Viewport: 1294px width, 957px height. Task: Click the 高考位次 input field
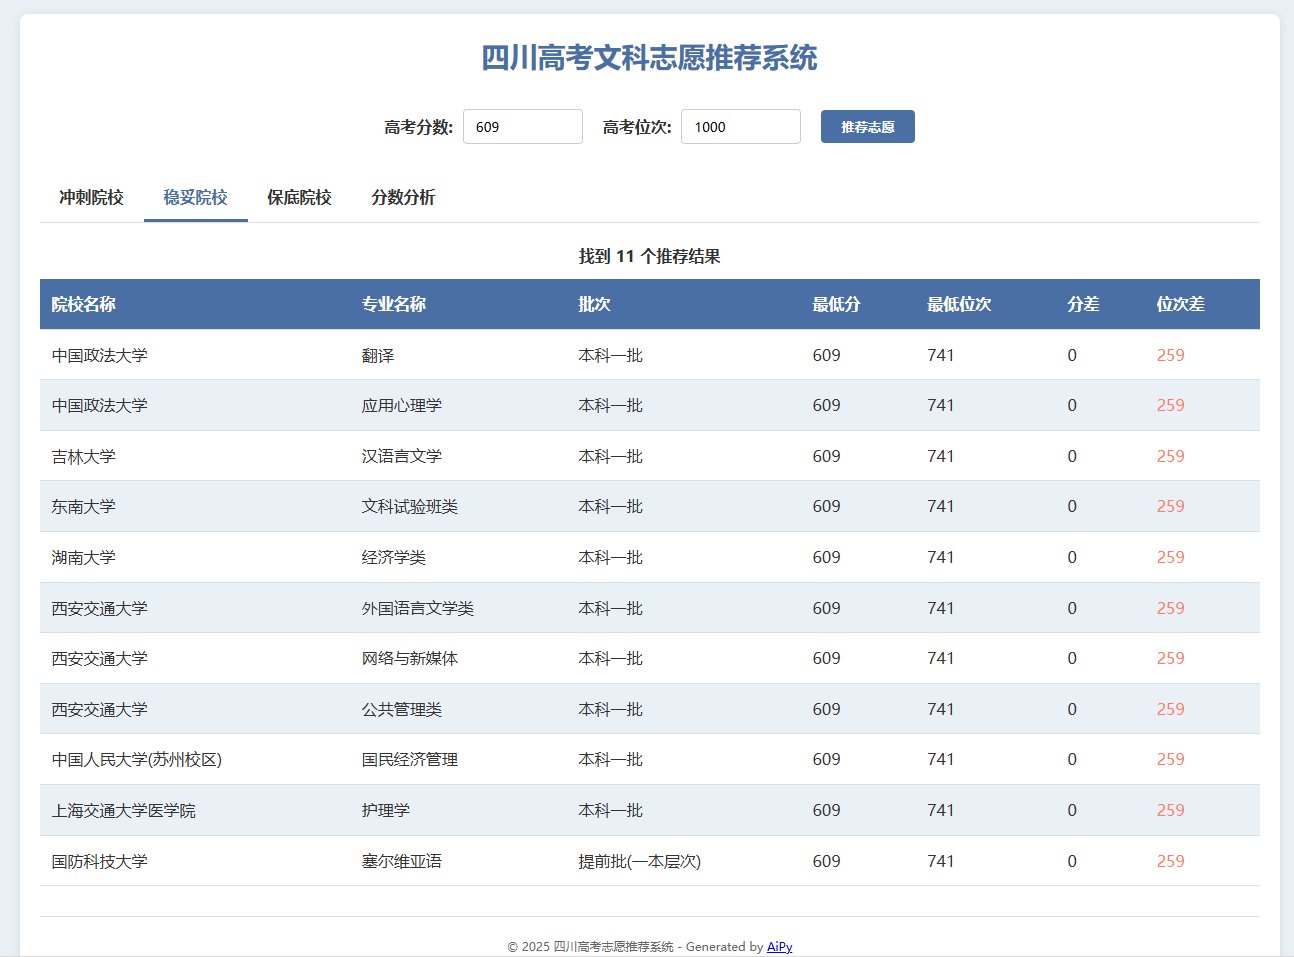(741, 127)
